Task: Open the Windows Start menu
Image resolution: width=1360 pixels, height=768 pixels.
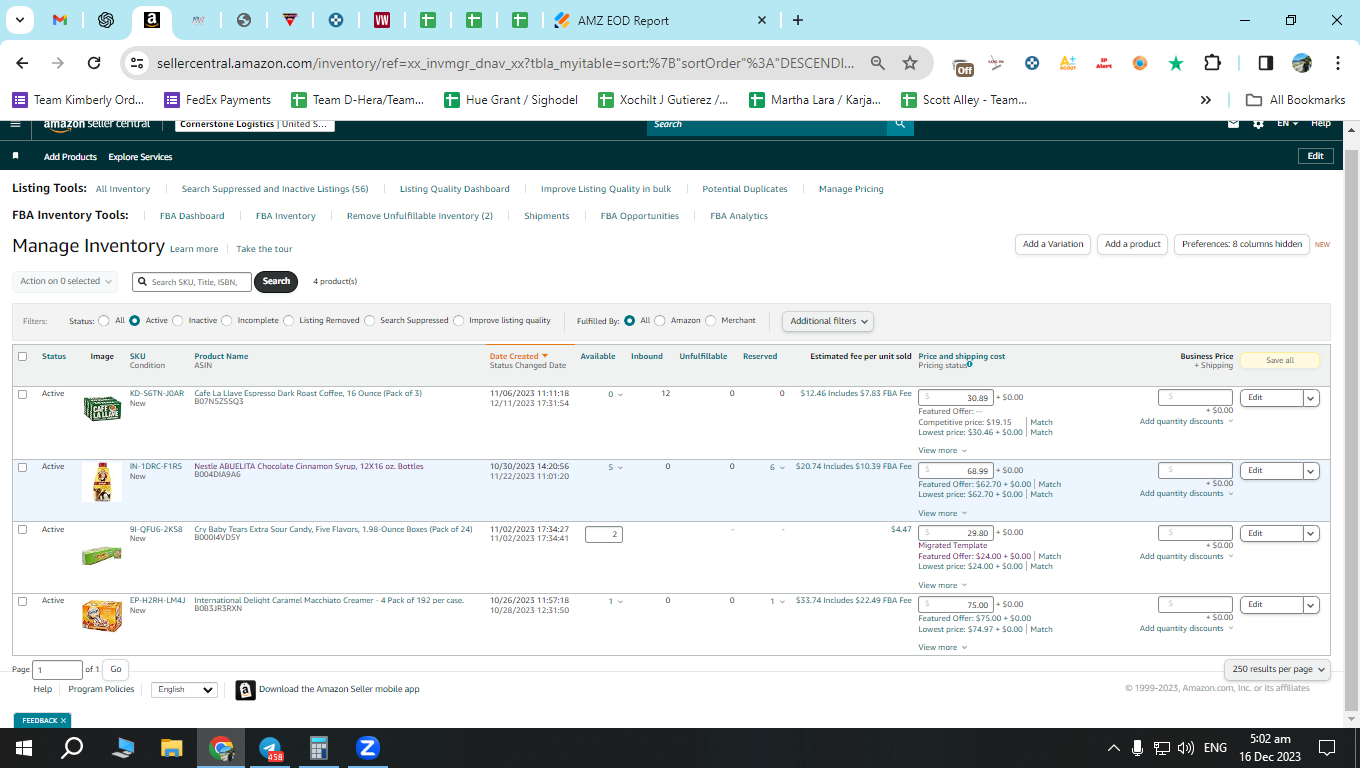Action: [24, 747]
